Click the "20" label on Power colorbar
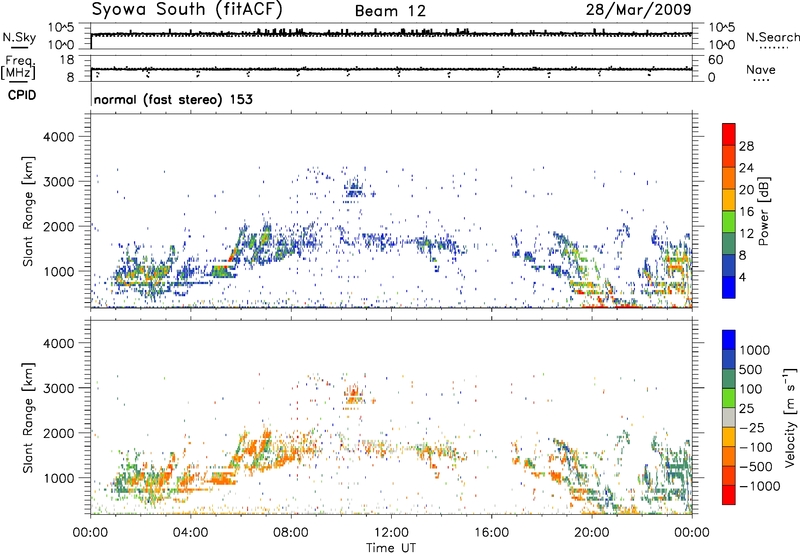 tap(746, 190)
